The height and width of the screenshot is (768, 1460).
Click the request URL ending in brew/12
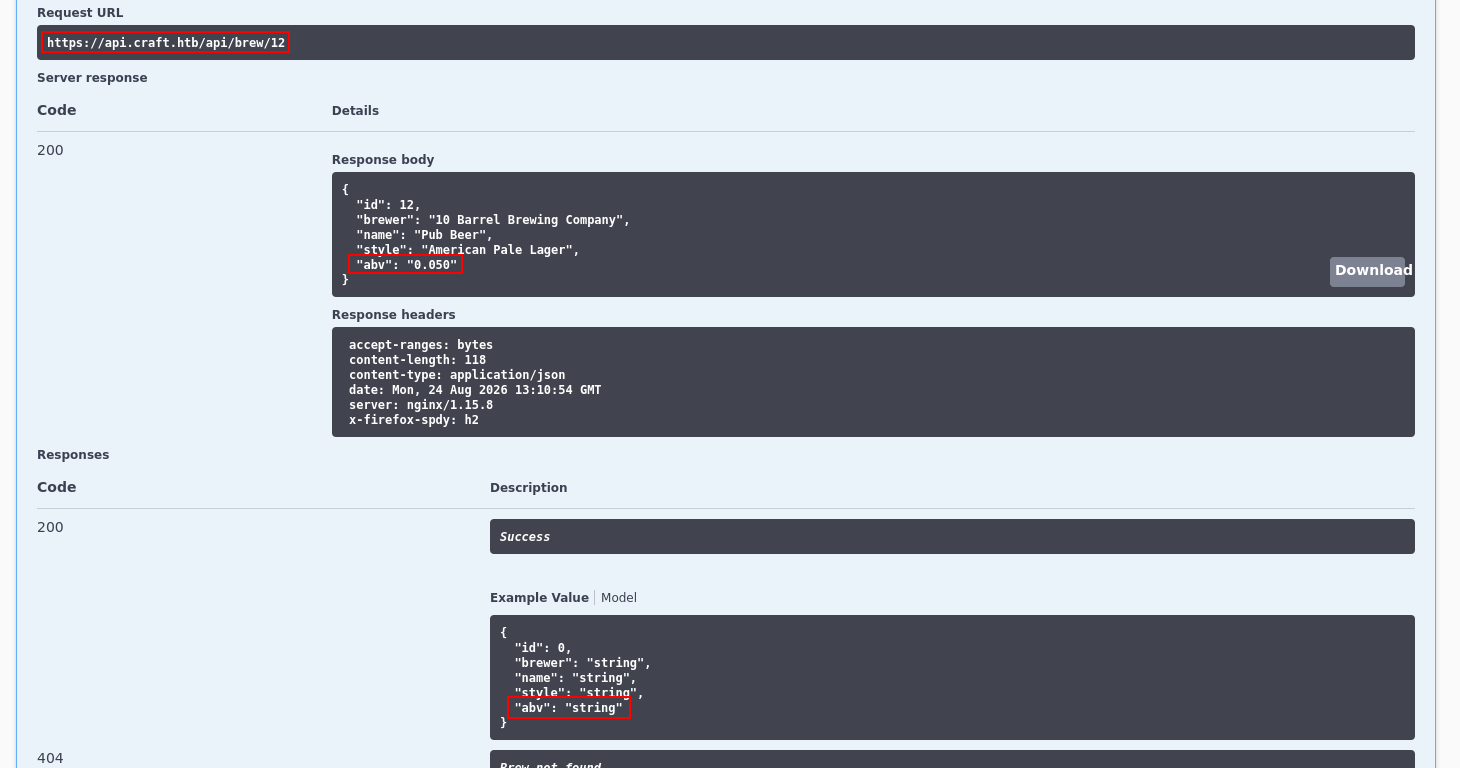[166, 43]
